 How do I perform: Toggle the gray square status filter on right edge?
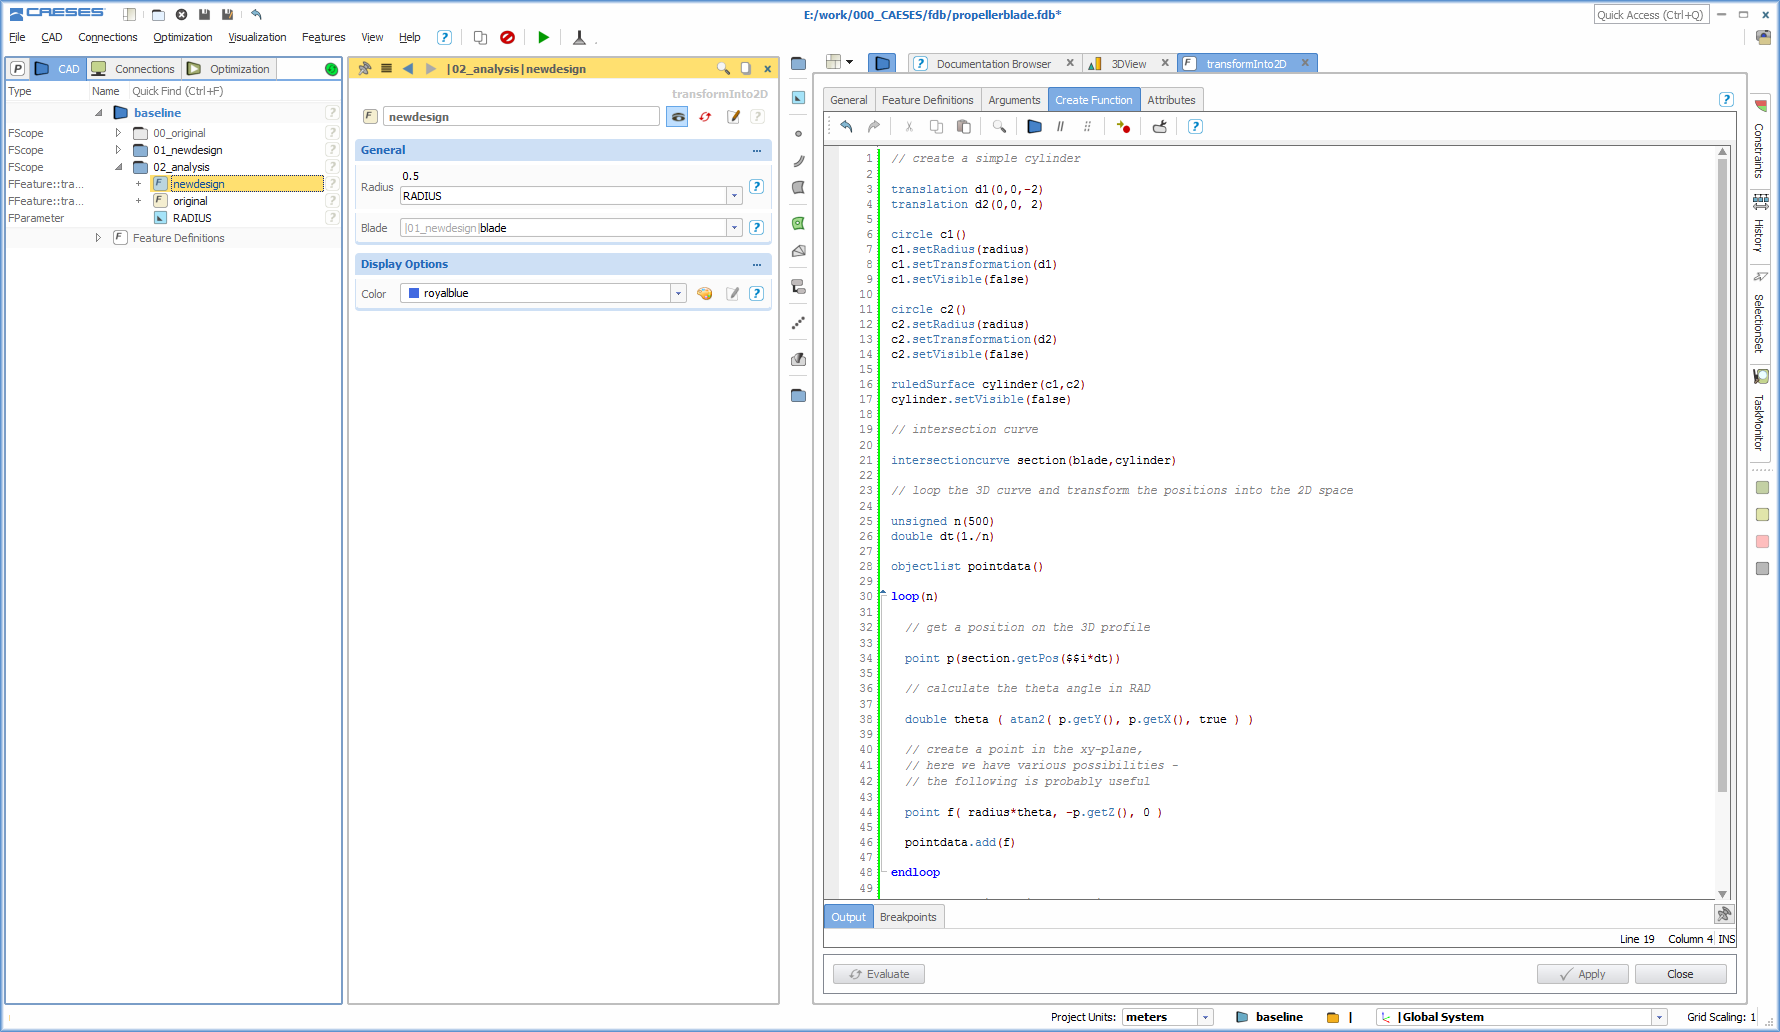1762,568
